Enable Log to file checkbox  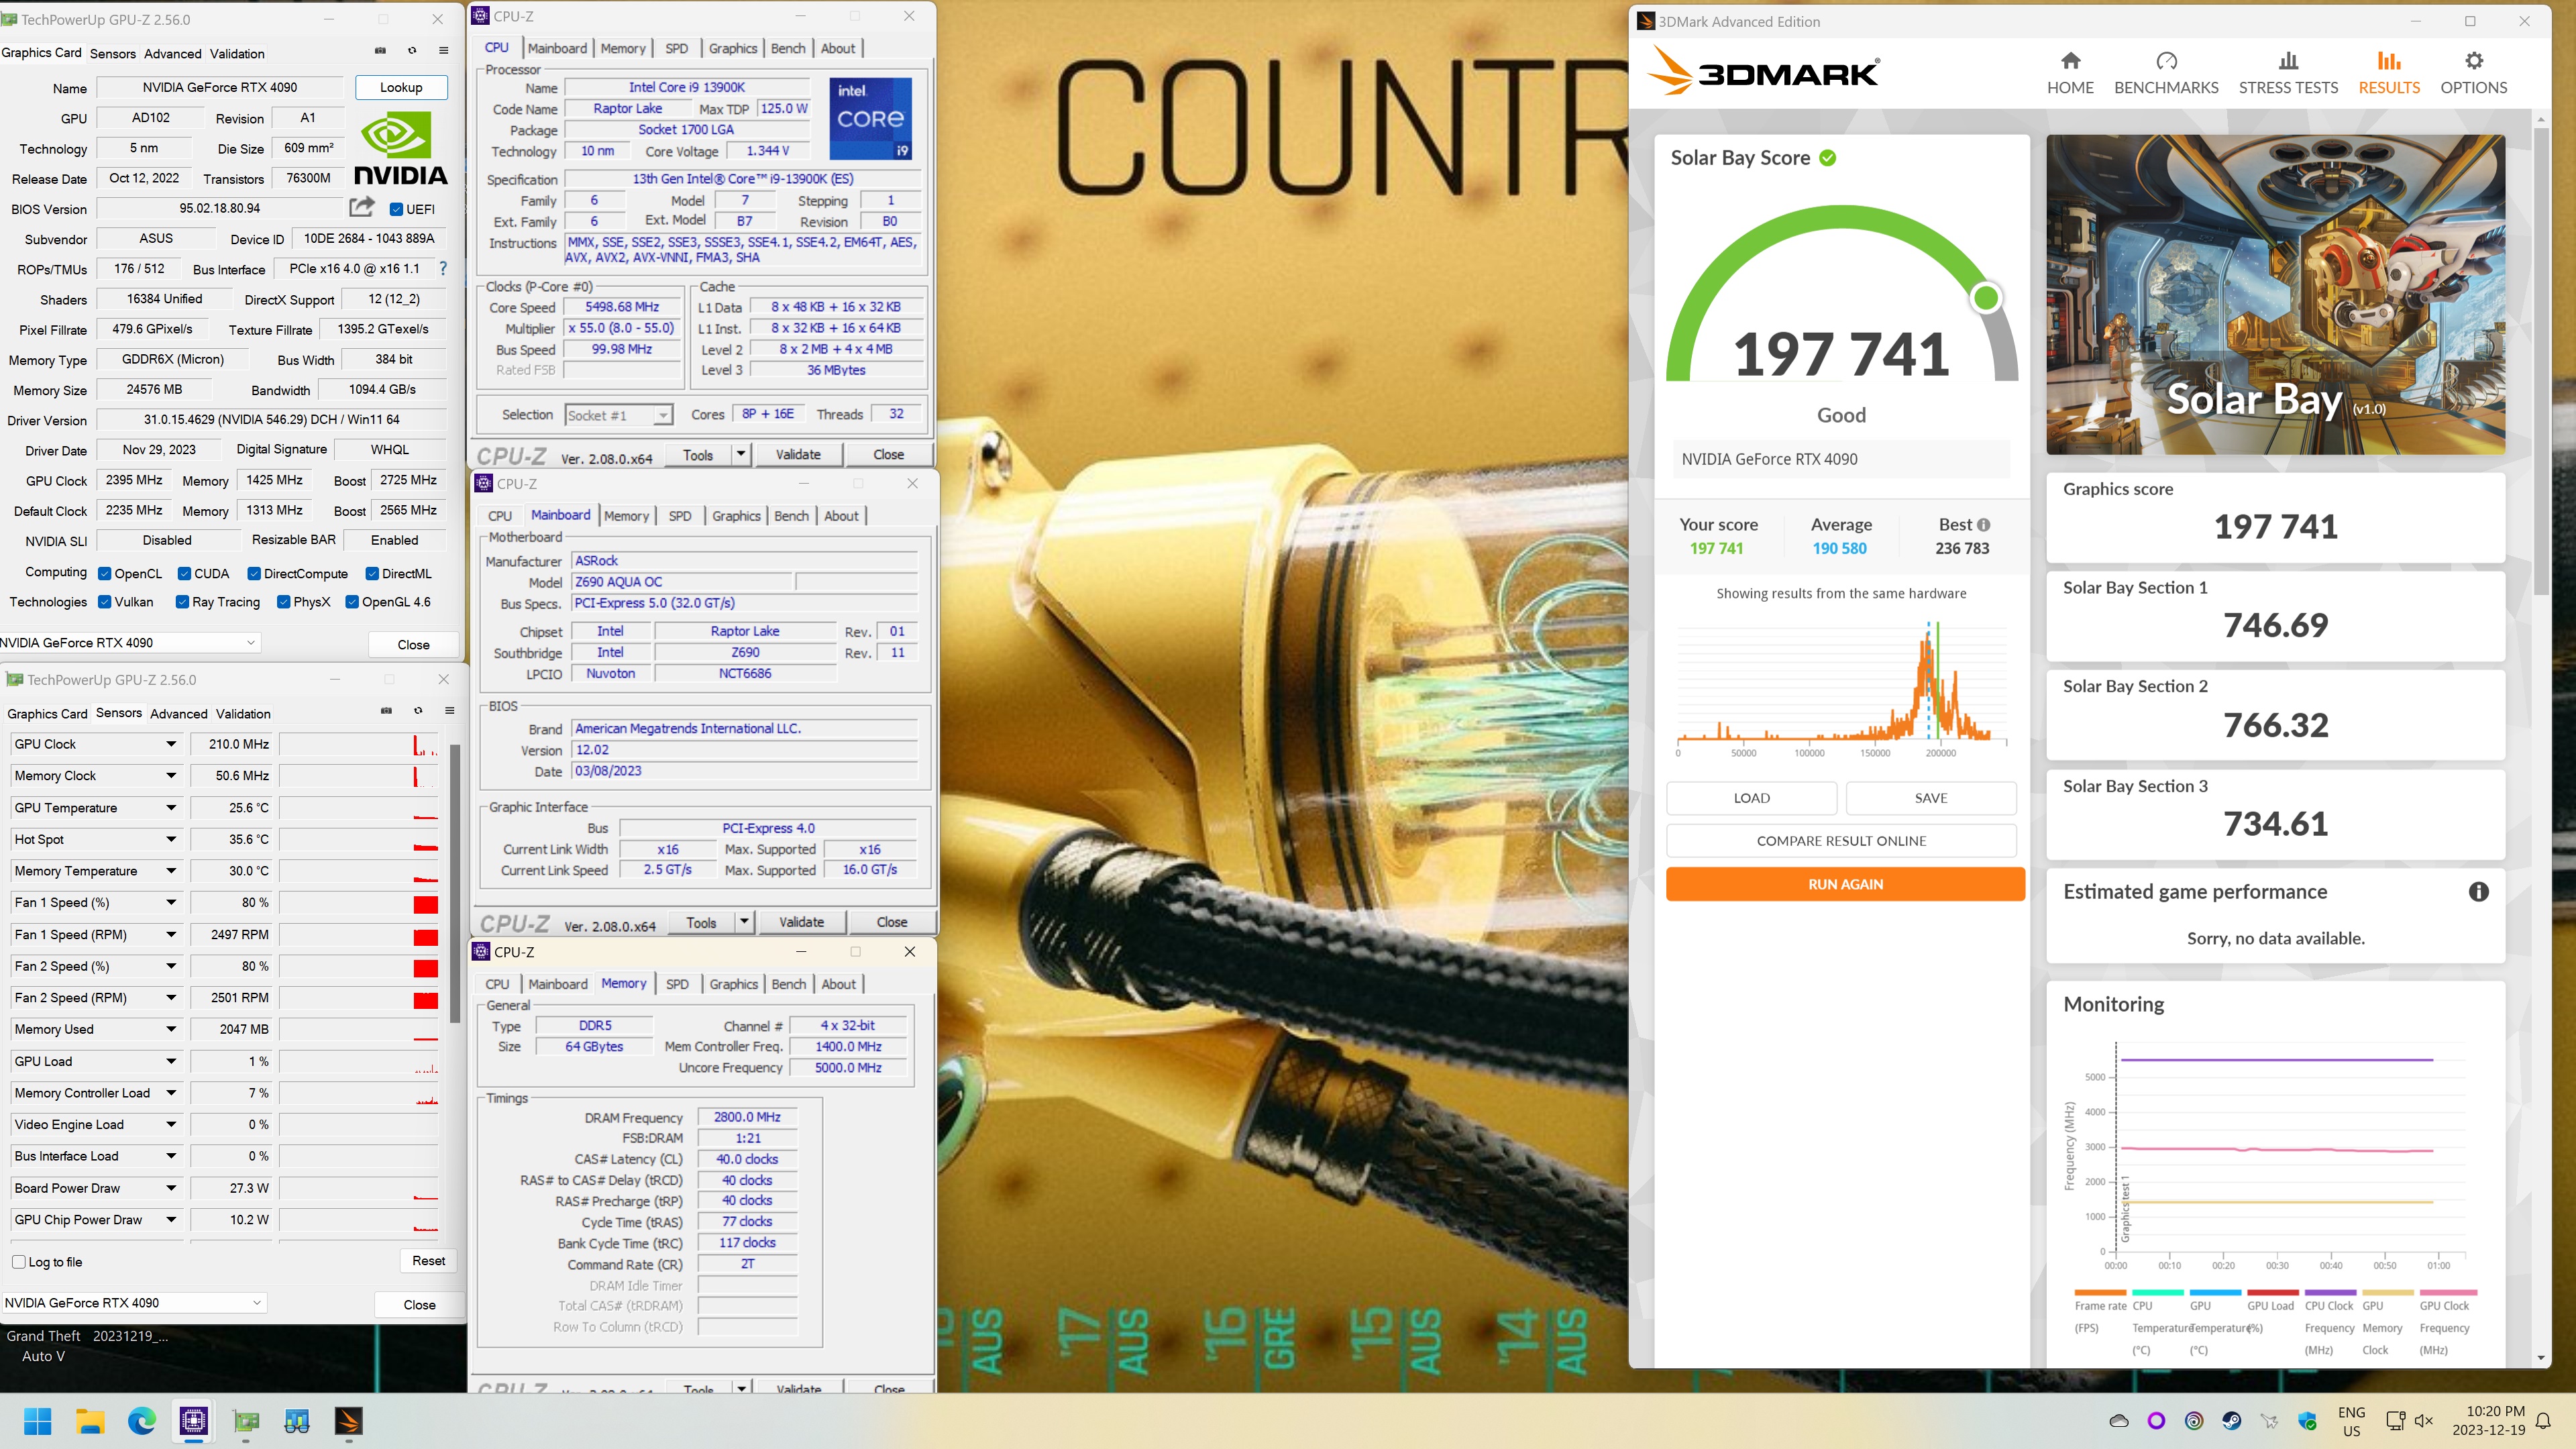pyautogui.click(x=19, y=1262)
